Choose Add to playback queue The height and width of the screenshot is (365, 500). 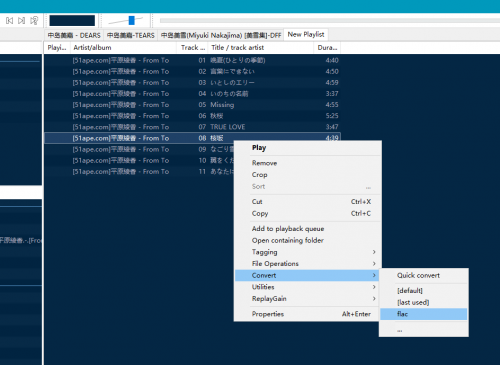tap(308, 229)
